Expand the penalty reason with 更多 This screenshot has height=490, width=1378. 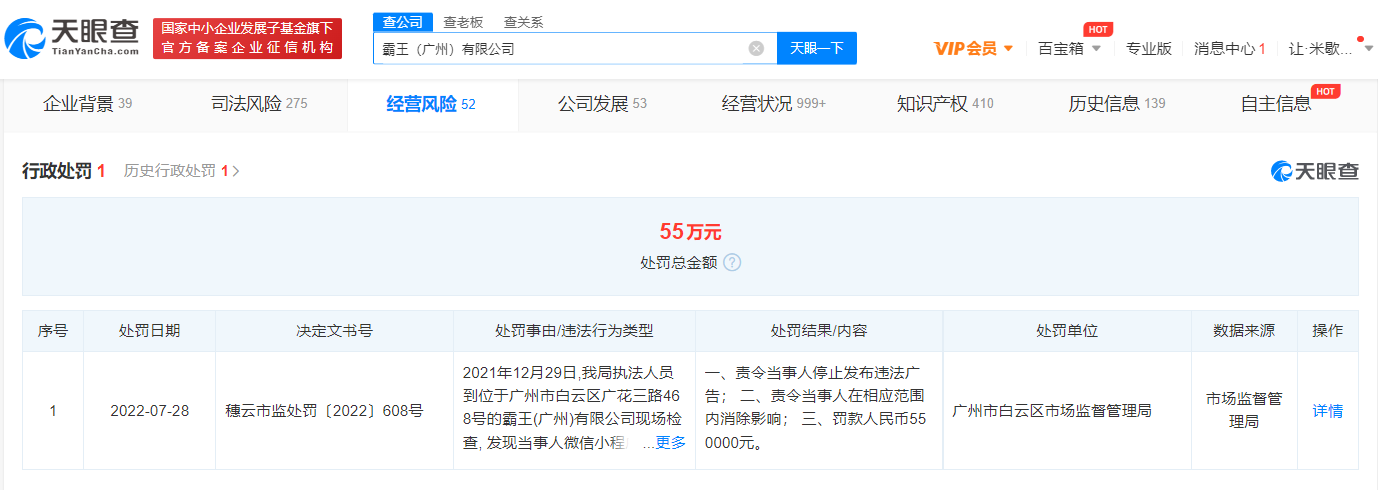pyautogui.click(x=670, y=442)
